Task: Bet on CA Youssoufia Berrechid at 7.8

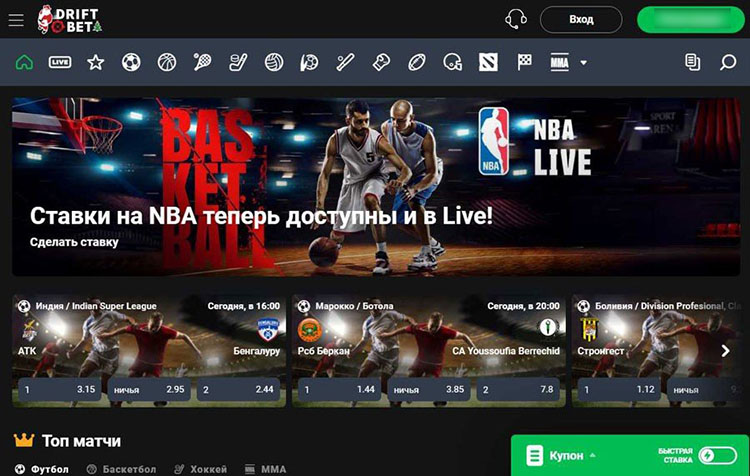Action: point(518,389)
